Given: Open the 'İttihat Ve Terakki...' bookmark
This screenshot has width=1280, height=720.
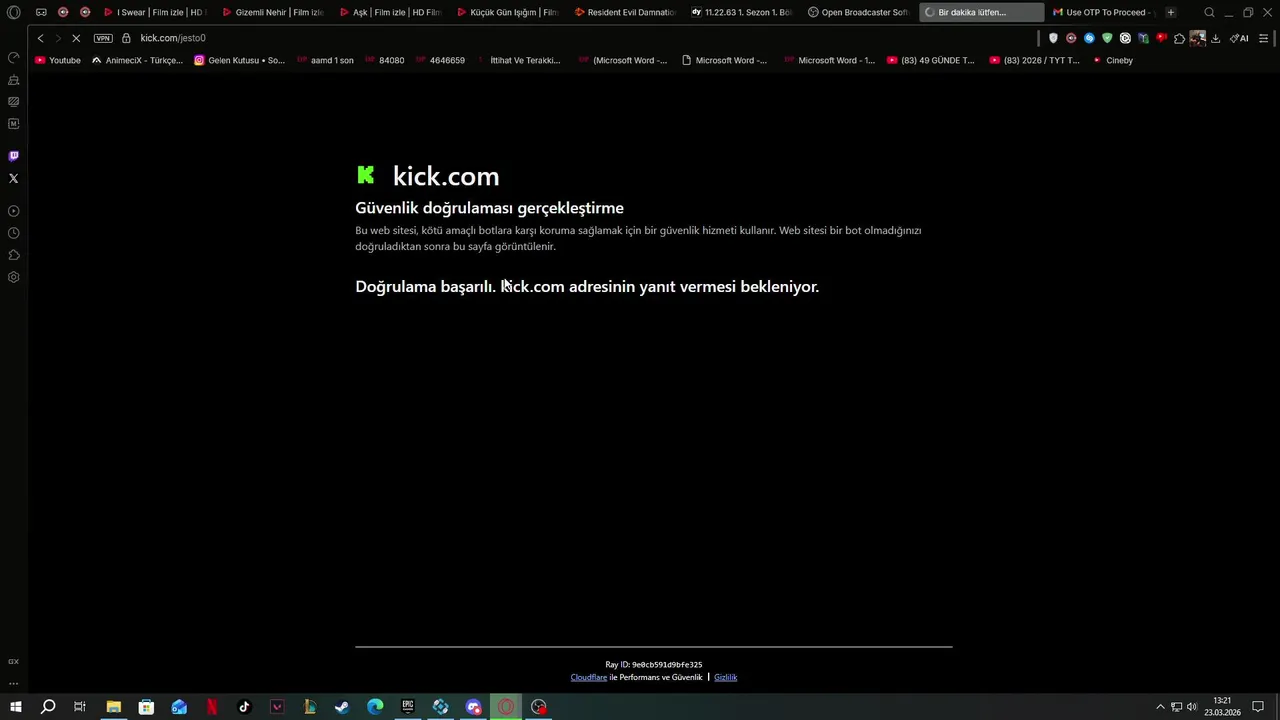Looking at the screenshot, I should (x=518, y=60).
